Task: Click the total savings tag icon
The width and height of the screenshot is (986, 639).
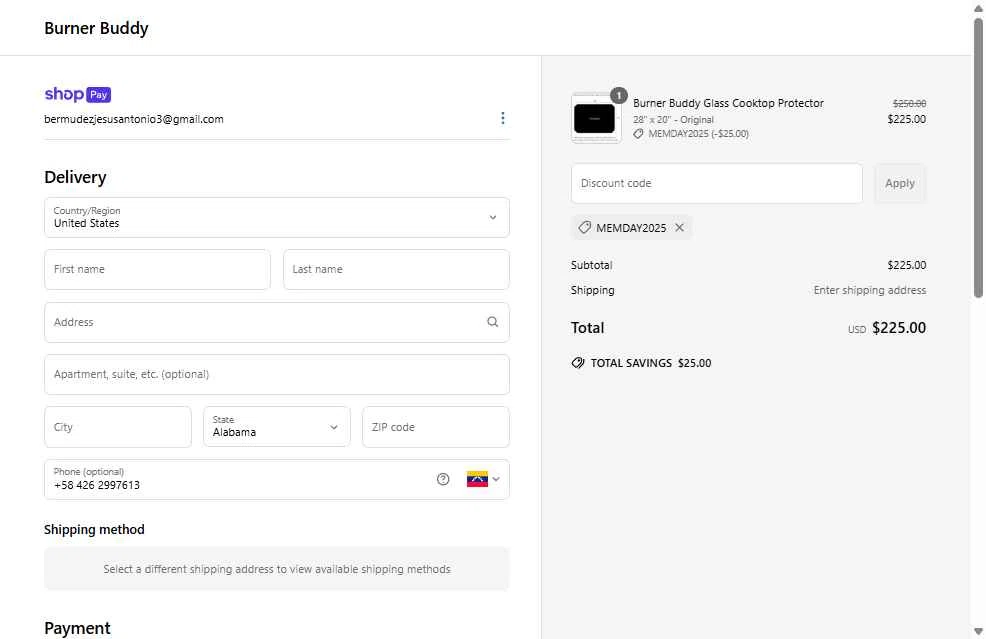Action: 578,363
